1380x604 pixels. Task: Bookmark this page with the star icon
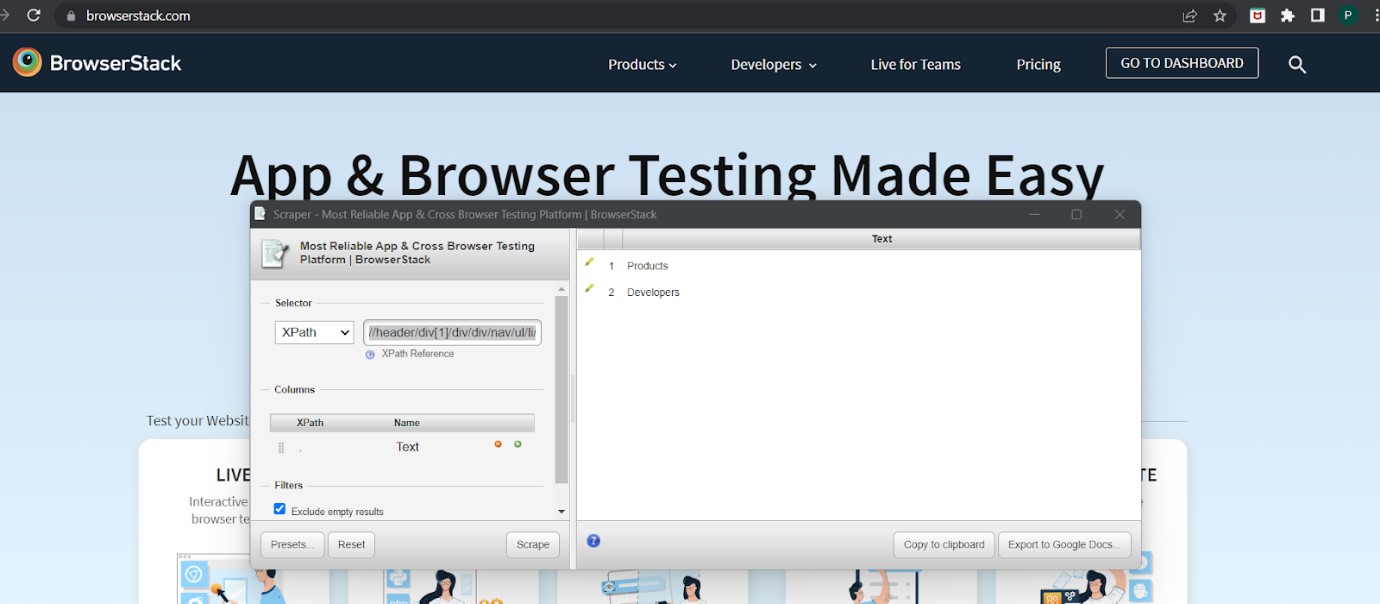(x=1220, y=16)
